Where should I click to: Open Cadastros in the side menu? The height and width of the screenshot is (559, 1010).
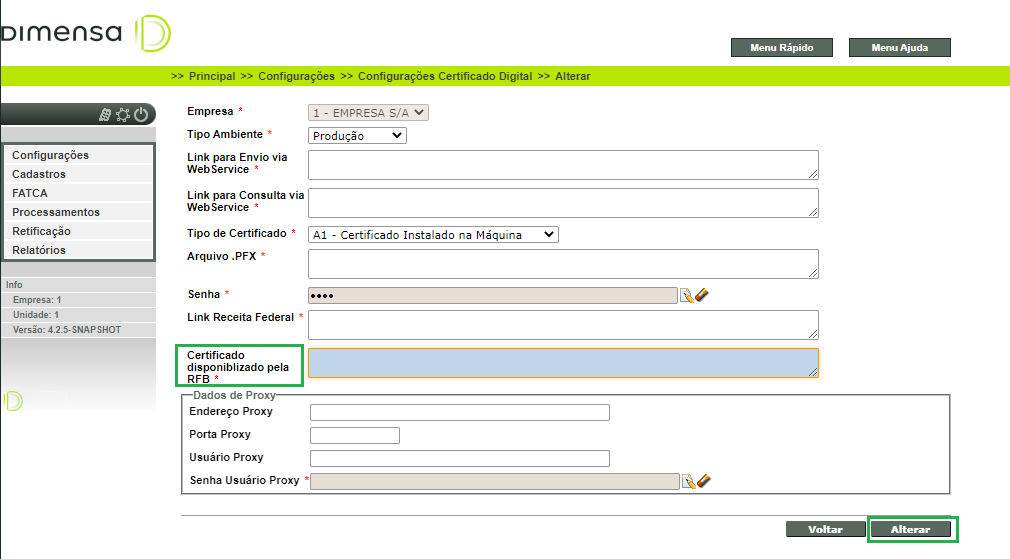[79, 174]
